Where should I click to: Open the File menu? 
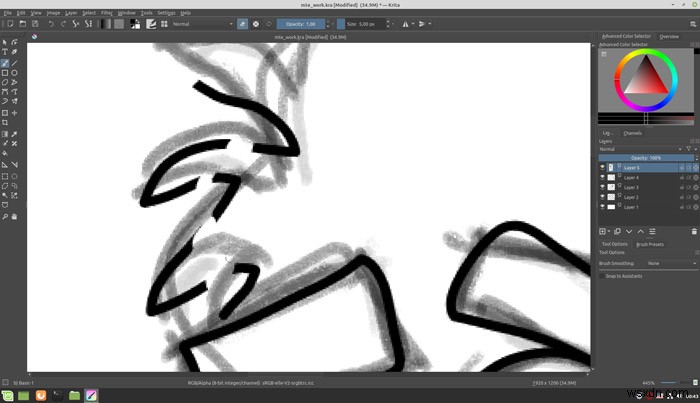coord(8,13)
